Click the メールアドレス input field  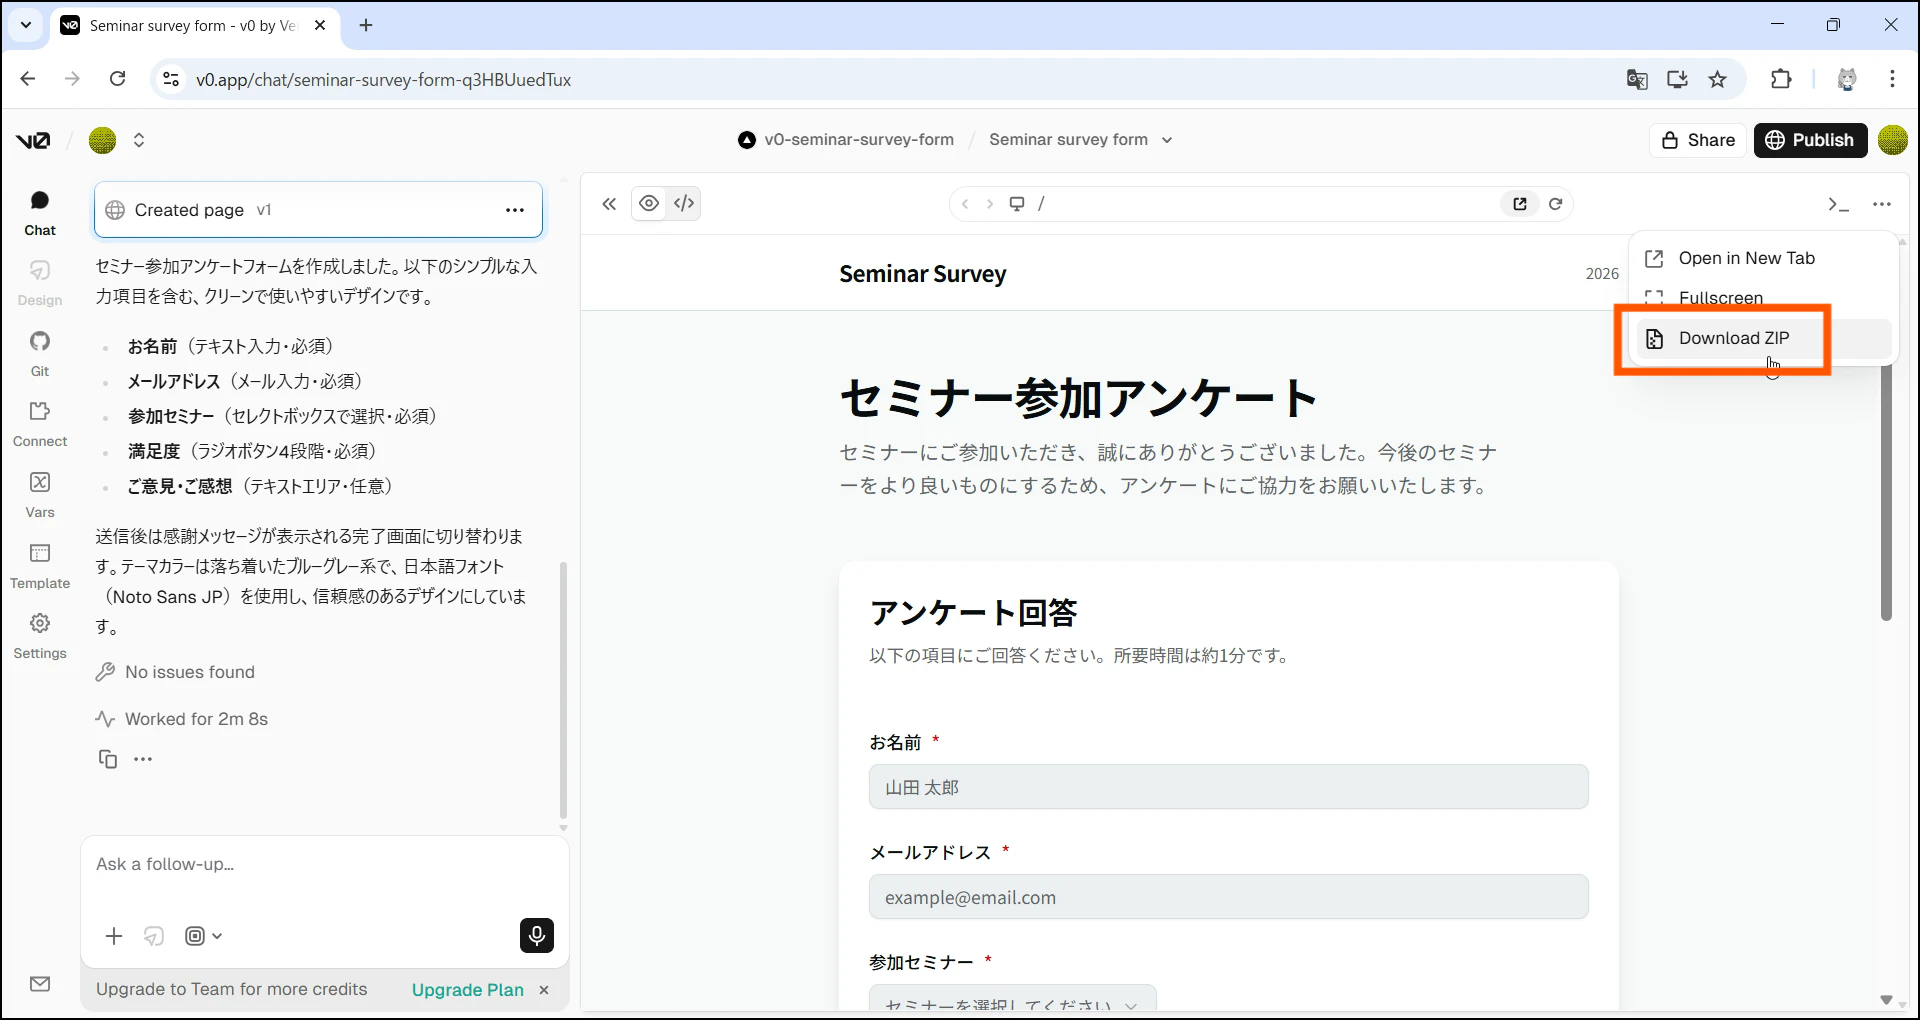point(1228,897)
